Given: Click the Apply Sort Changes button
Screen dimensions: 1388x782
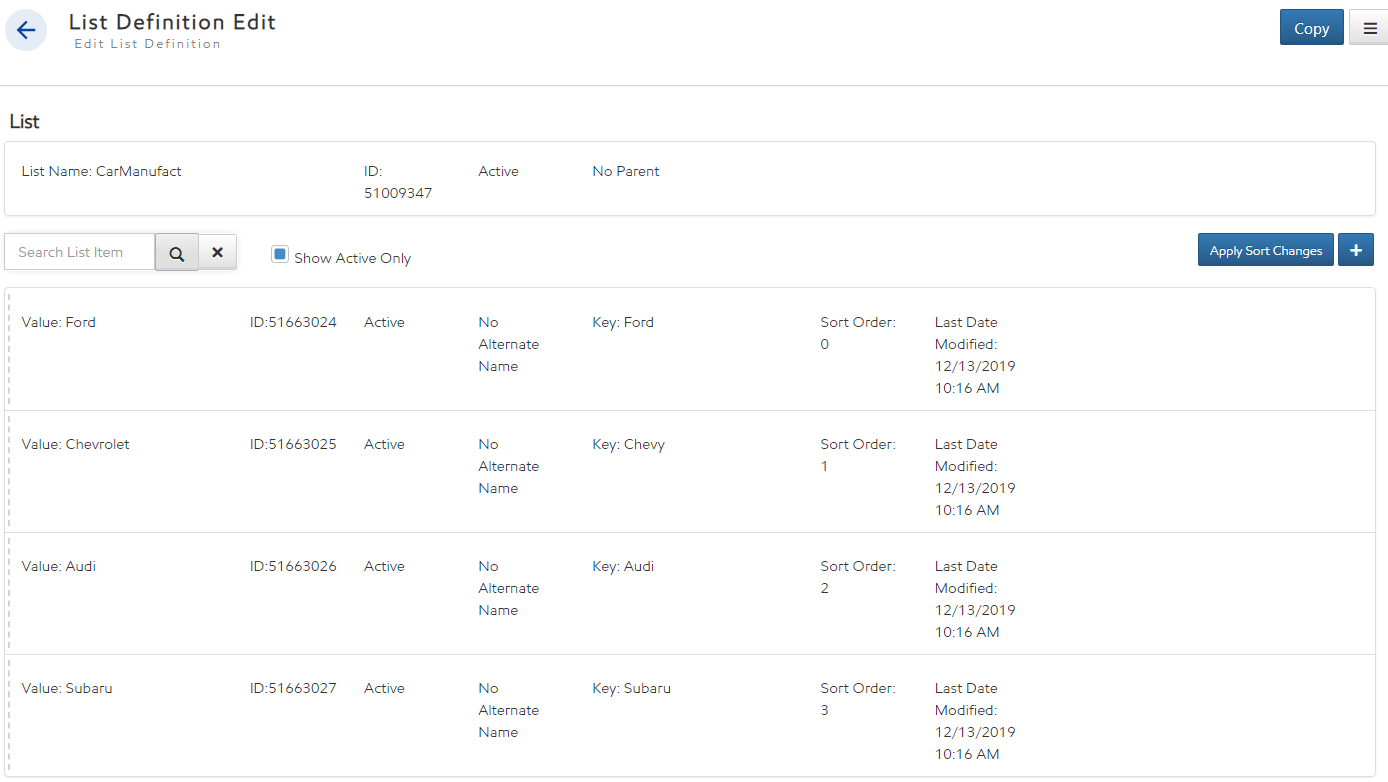Looking at the screenshot, I should pyautogui.click(x=1265, y=250).
